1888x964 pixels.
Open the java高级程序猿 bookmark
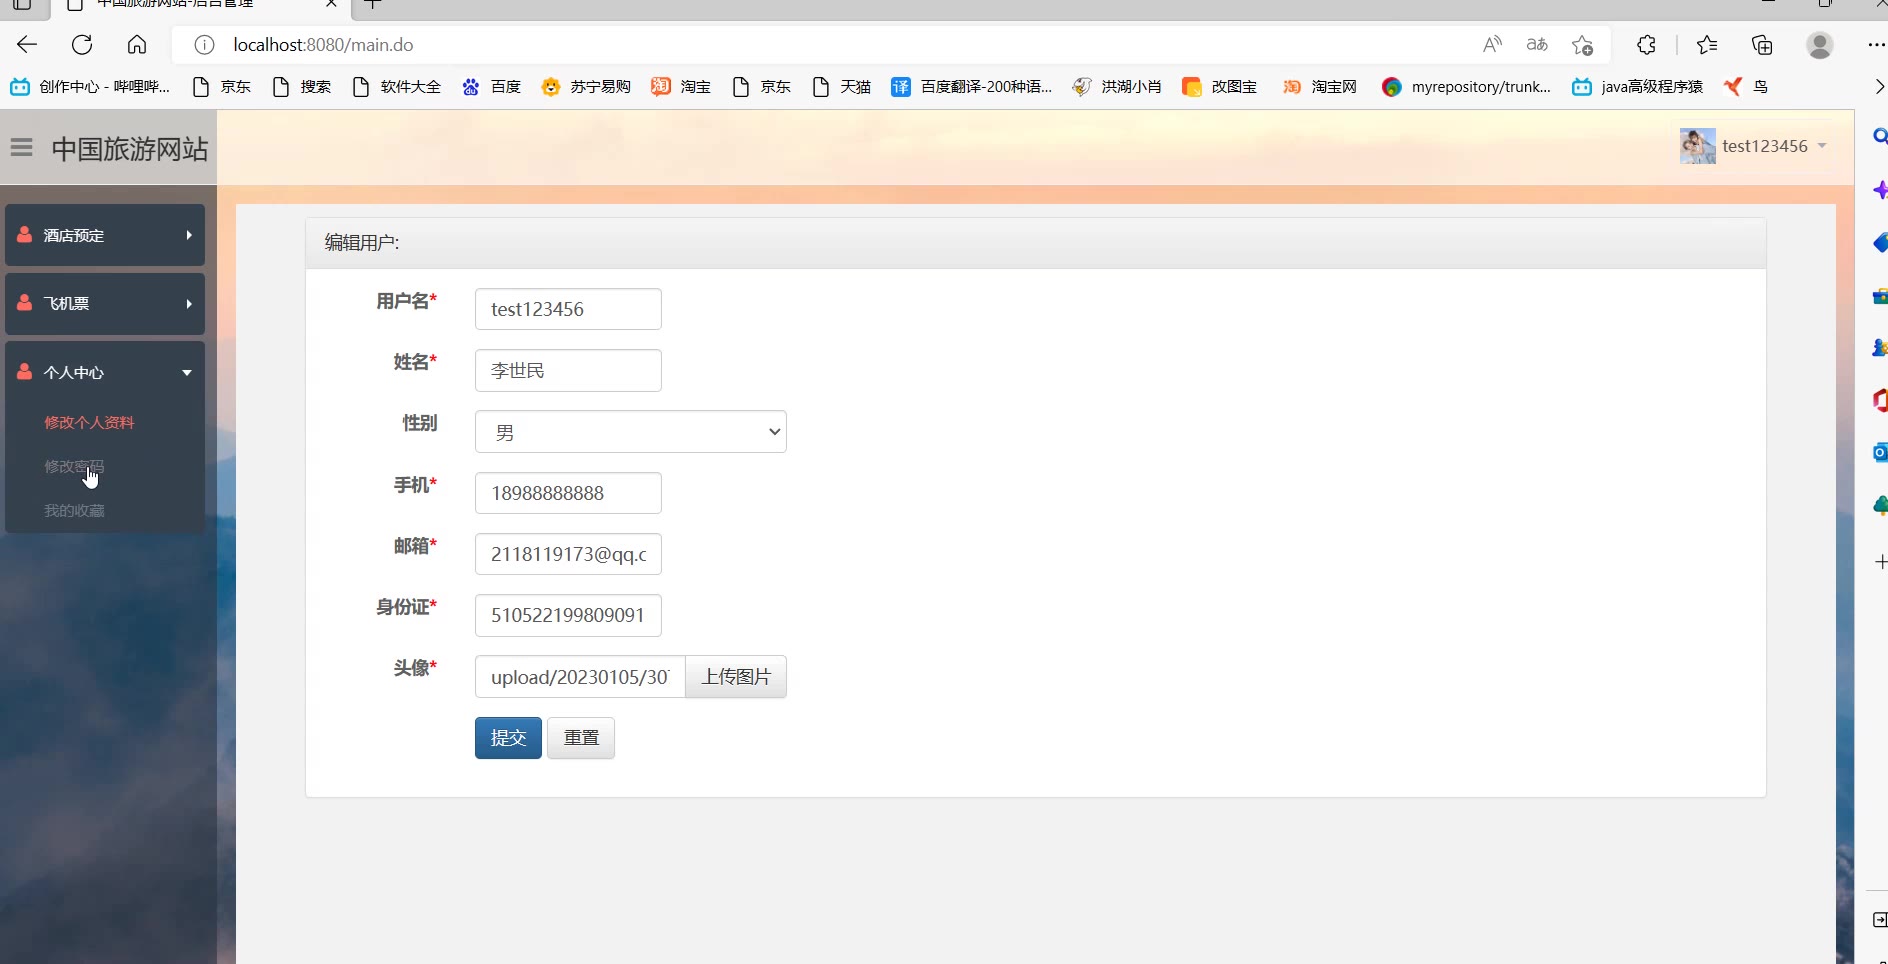point(1637,87)
